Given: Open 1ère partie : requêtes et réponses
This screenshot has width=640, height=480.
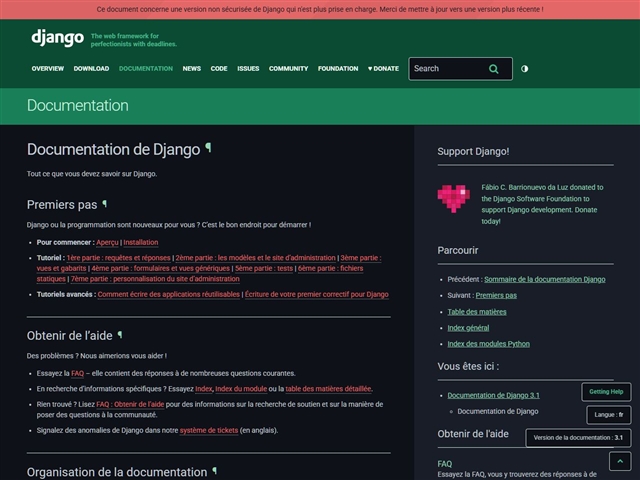Looking at the screenshot, I should (x=119, y=258).
